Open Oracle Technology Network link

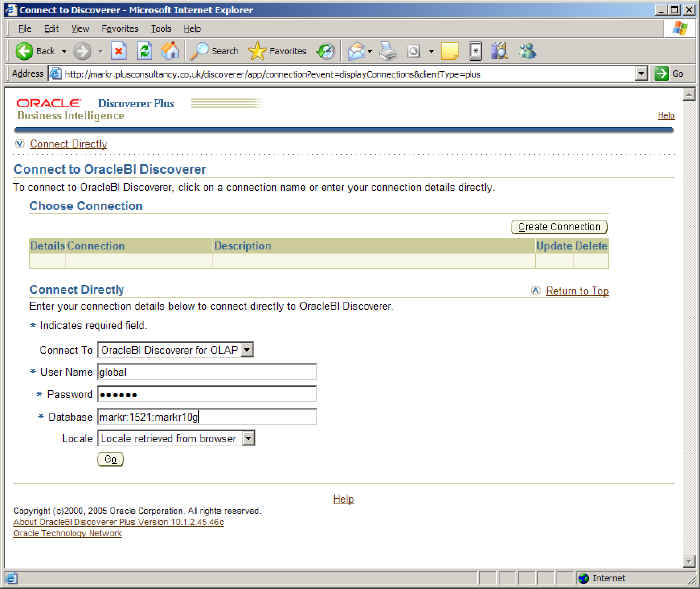pos(67,533)
